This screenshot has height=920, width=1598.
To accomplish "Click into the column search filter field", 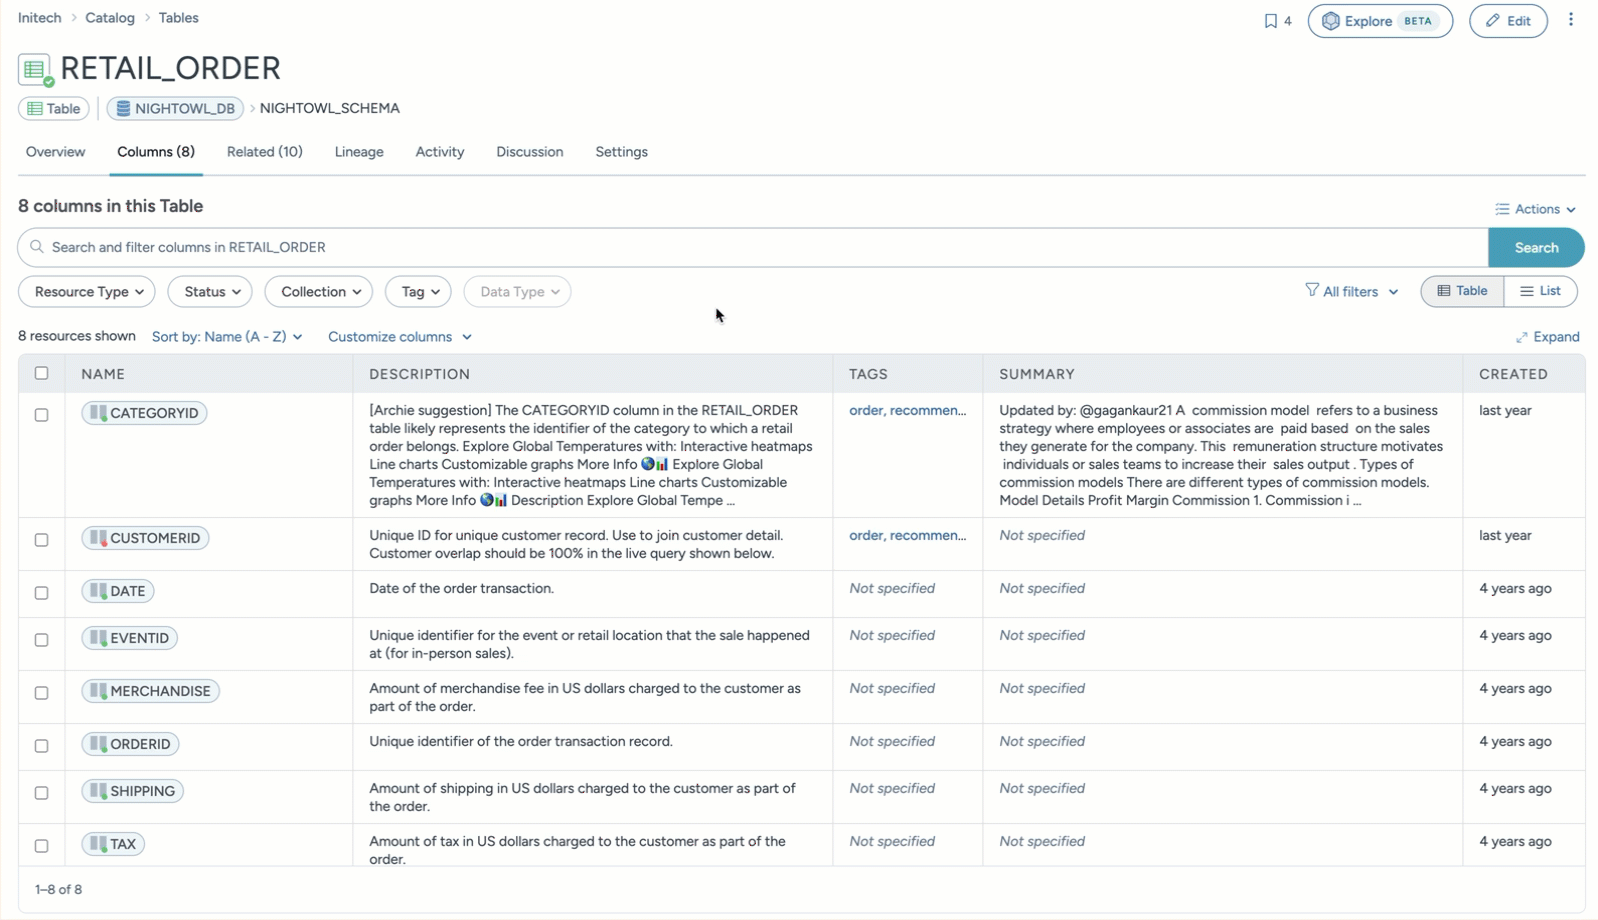I will click(753, 247).
